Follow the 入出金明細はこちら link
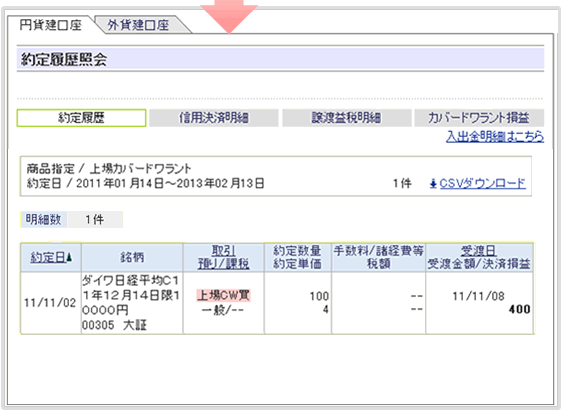Image resolution: width=562 pixels, height=412 pixels. (495, 136)
